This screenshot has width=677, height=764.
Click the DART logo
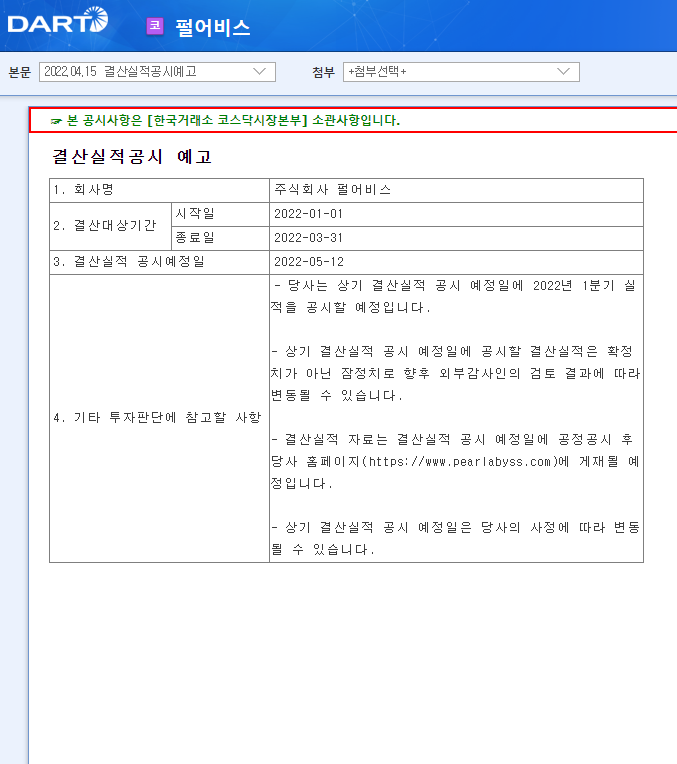tap(58, 20)
